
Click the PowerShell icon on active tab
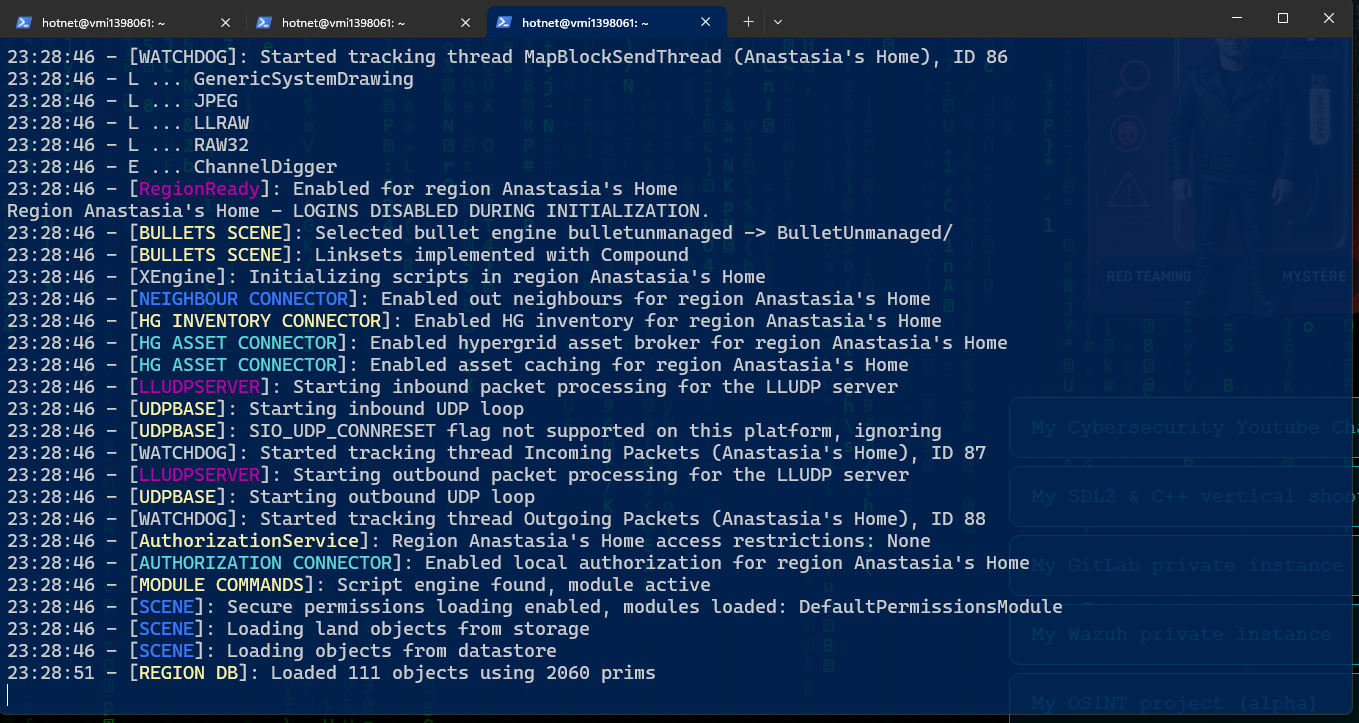tap(504, 21)
